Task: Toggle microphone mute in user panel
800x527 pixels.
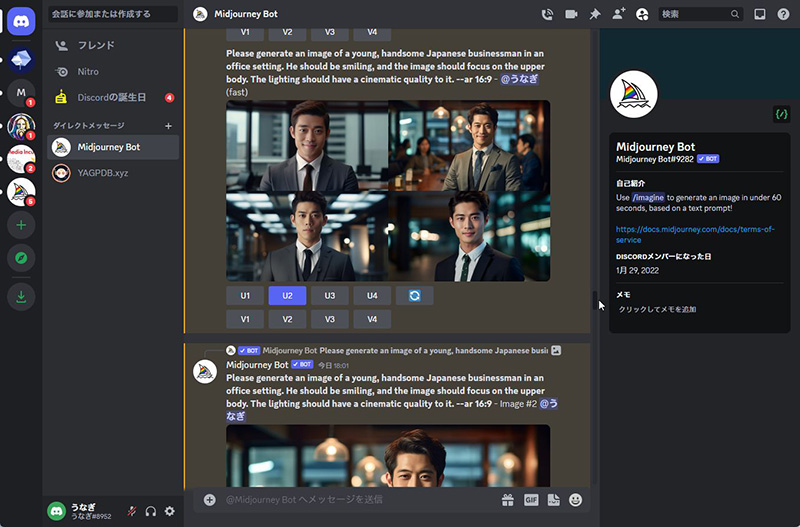Action: (x=132, y=511)
